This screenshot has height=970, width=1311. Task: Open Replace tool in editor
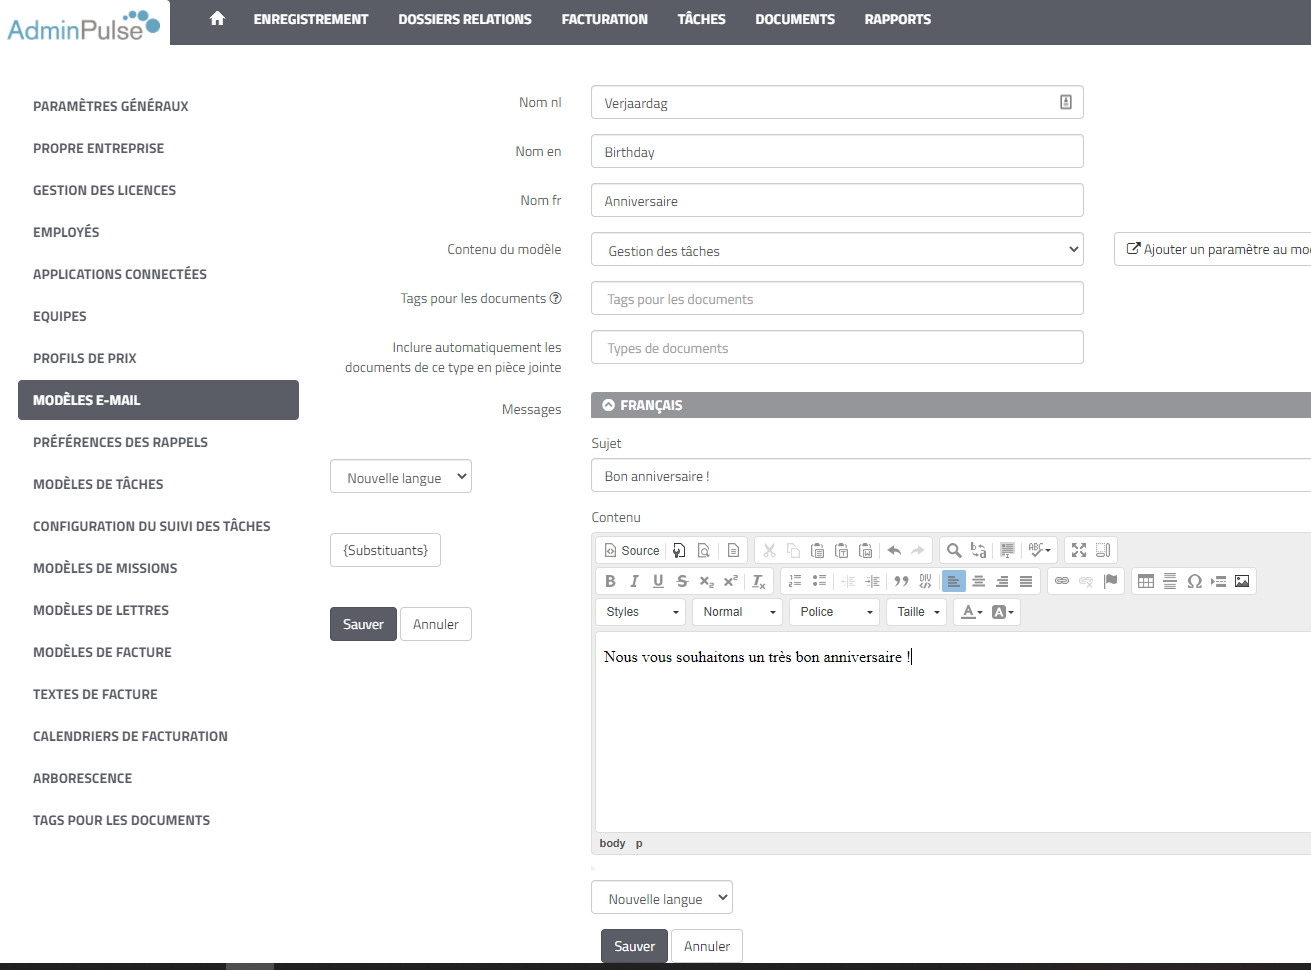tap(978, 550)
